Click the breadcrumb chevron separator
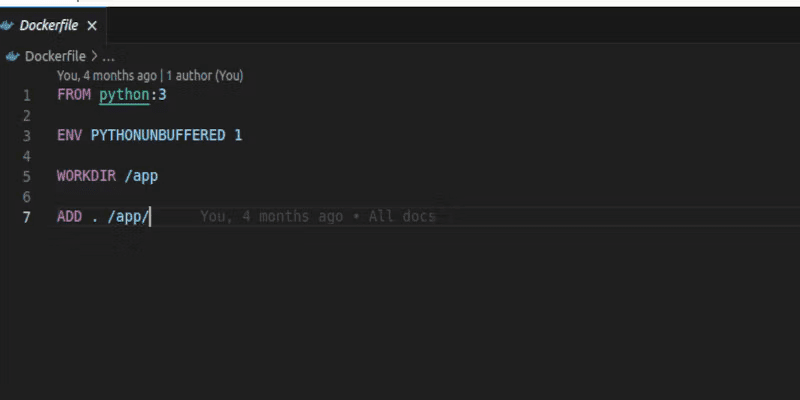The width and height of the screenshot is (800, 400). tap(94, 56)
